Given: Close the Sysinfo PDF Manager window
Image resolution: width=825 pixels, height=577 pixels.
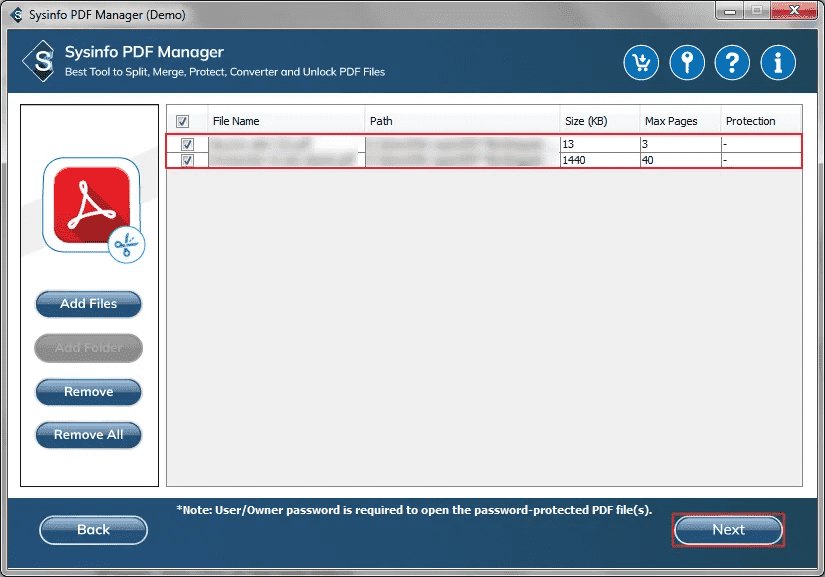Looking at the screenshot, I should pos(794,11).
